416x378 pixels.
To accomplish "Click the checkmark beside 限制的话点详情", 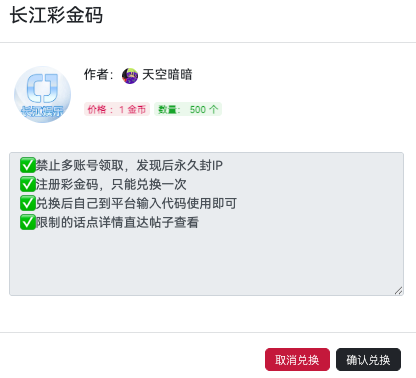I will click(28, 222).
